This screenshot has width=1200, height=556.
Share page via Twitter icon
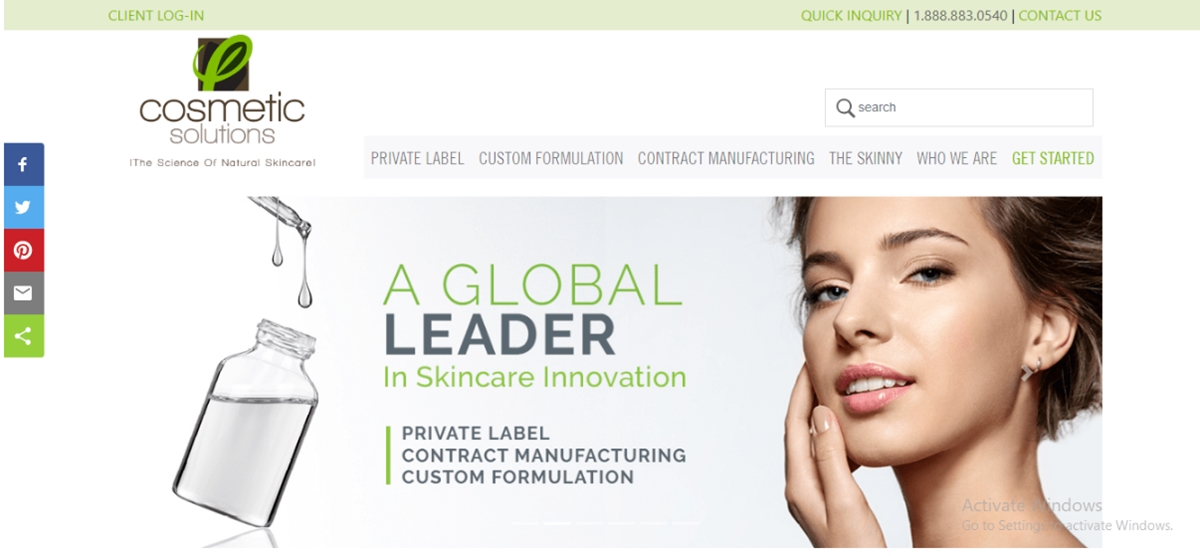24,207
